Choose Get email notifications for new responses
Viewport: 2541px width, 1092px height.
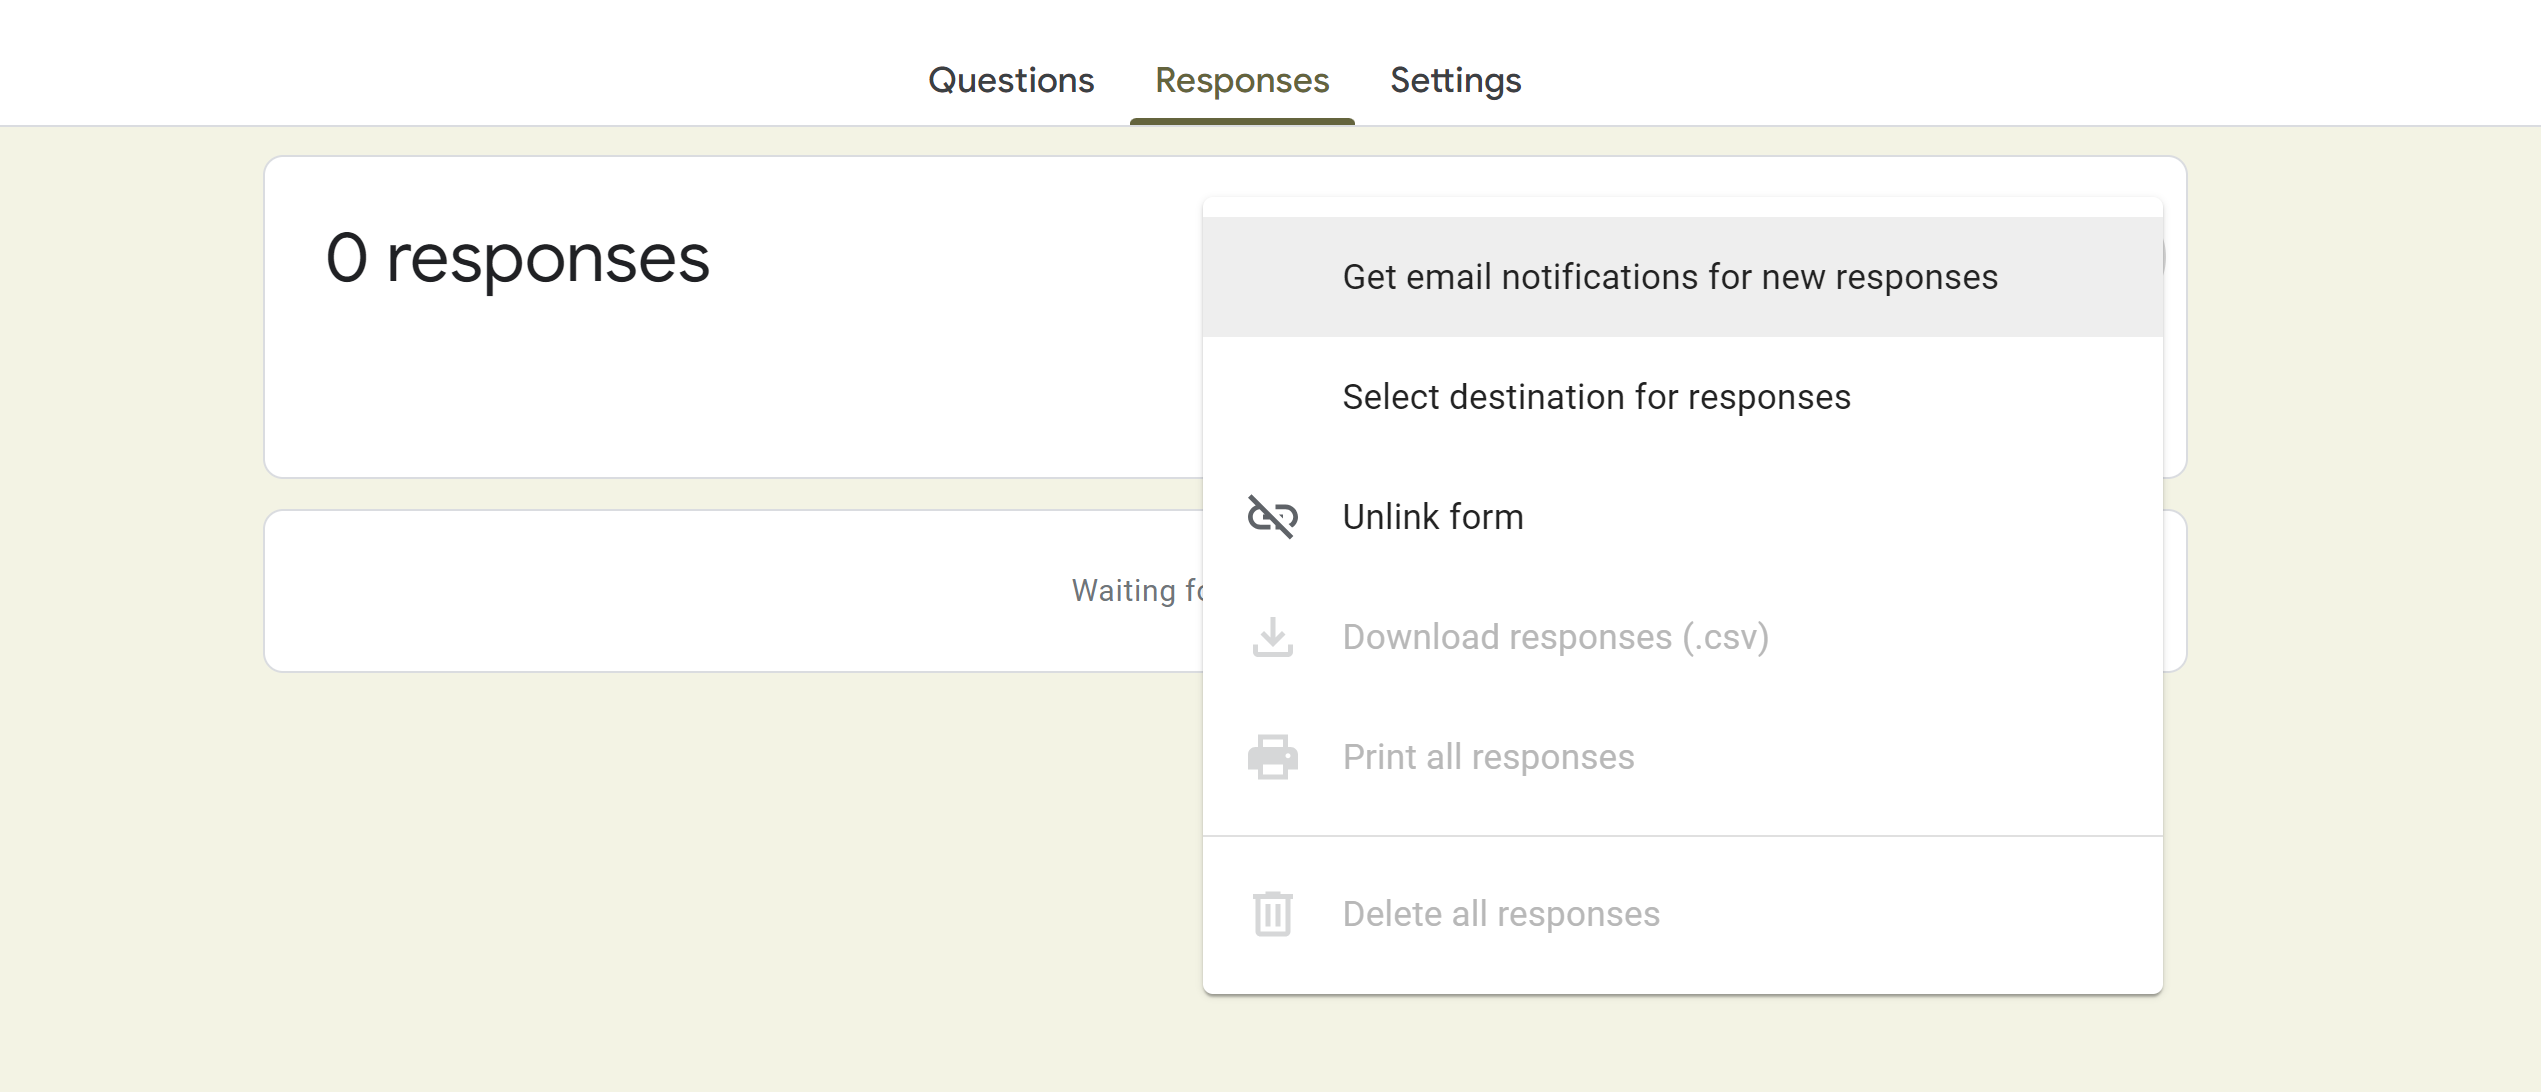[x=1669, y=277]
